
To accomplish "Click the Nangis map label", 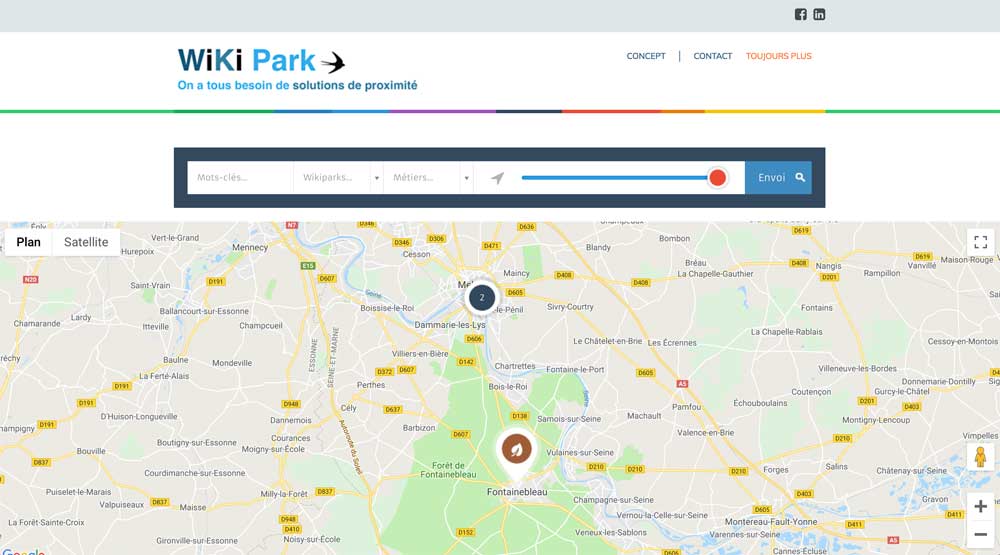I will 828,265.
